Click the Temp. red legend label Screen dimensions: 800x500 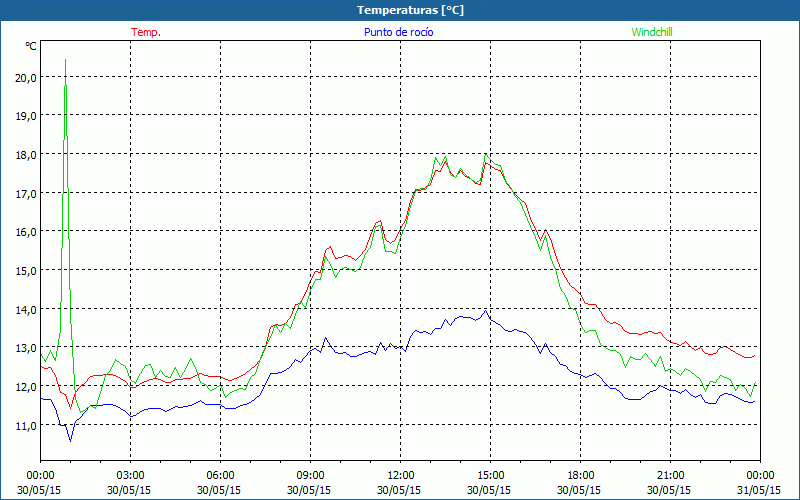pyautogui.click(x=146, y=32)
